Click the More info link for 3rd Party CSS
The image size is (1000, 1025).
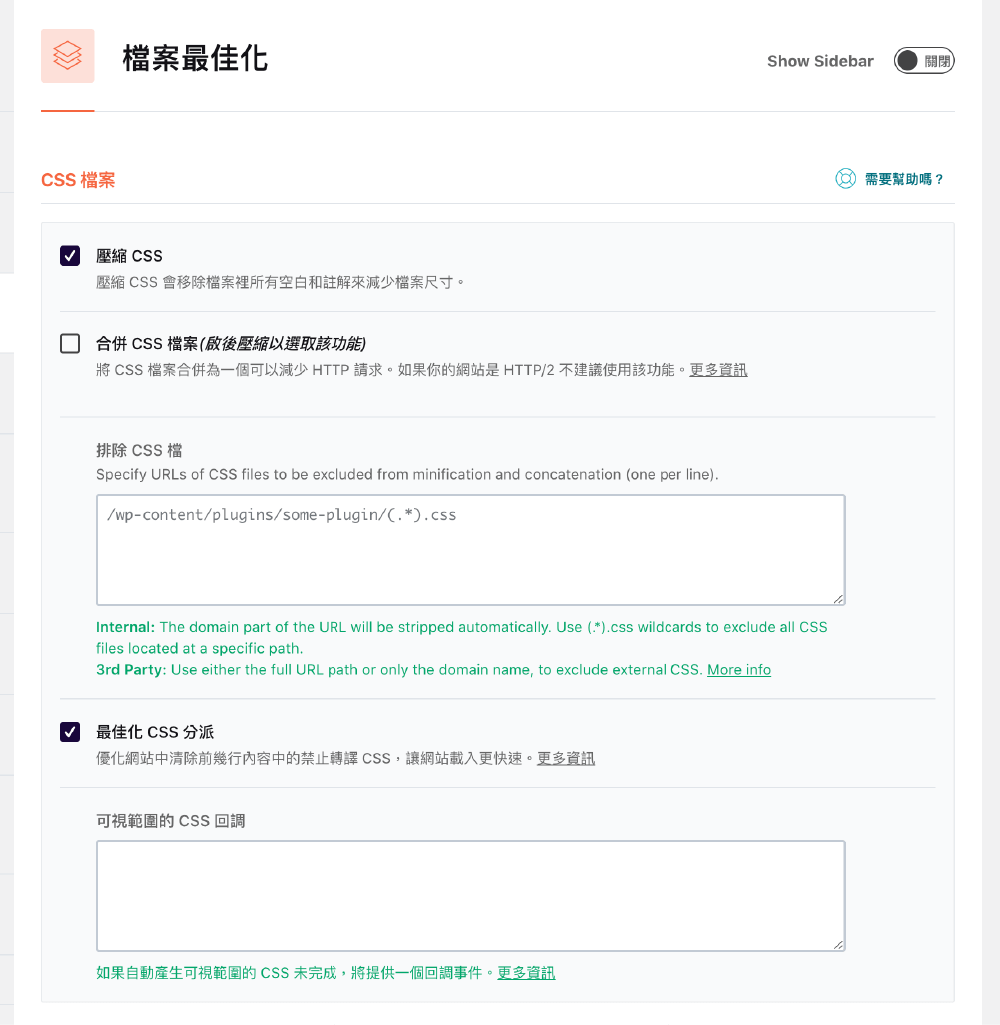739,669
